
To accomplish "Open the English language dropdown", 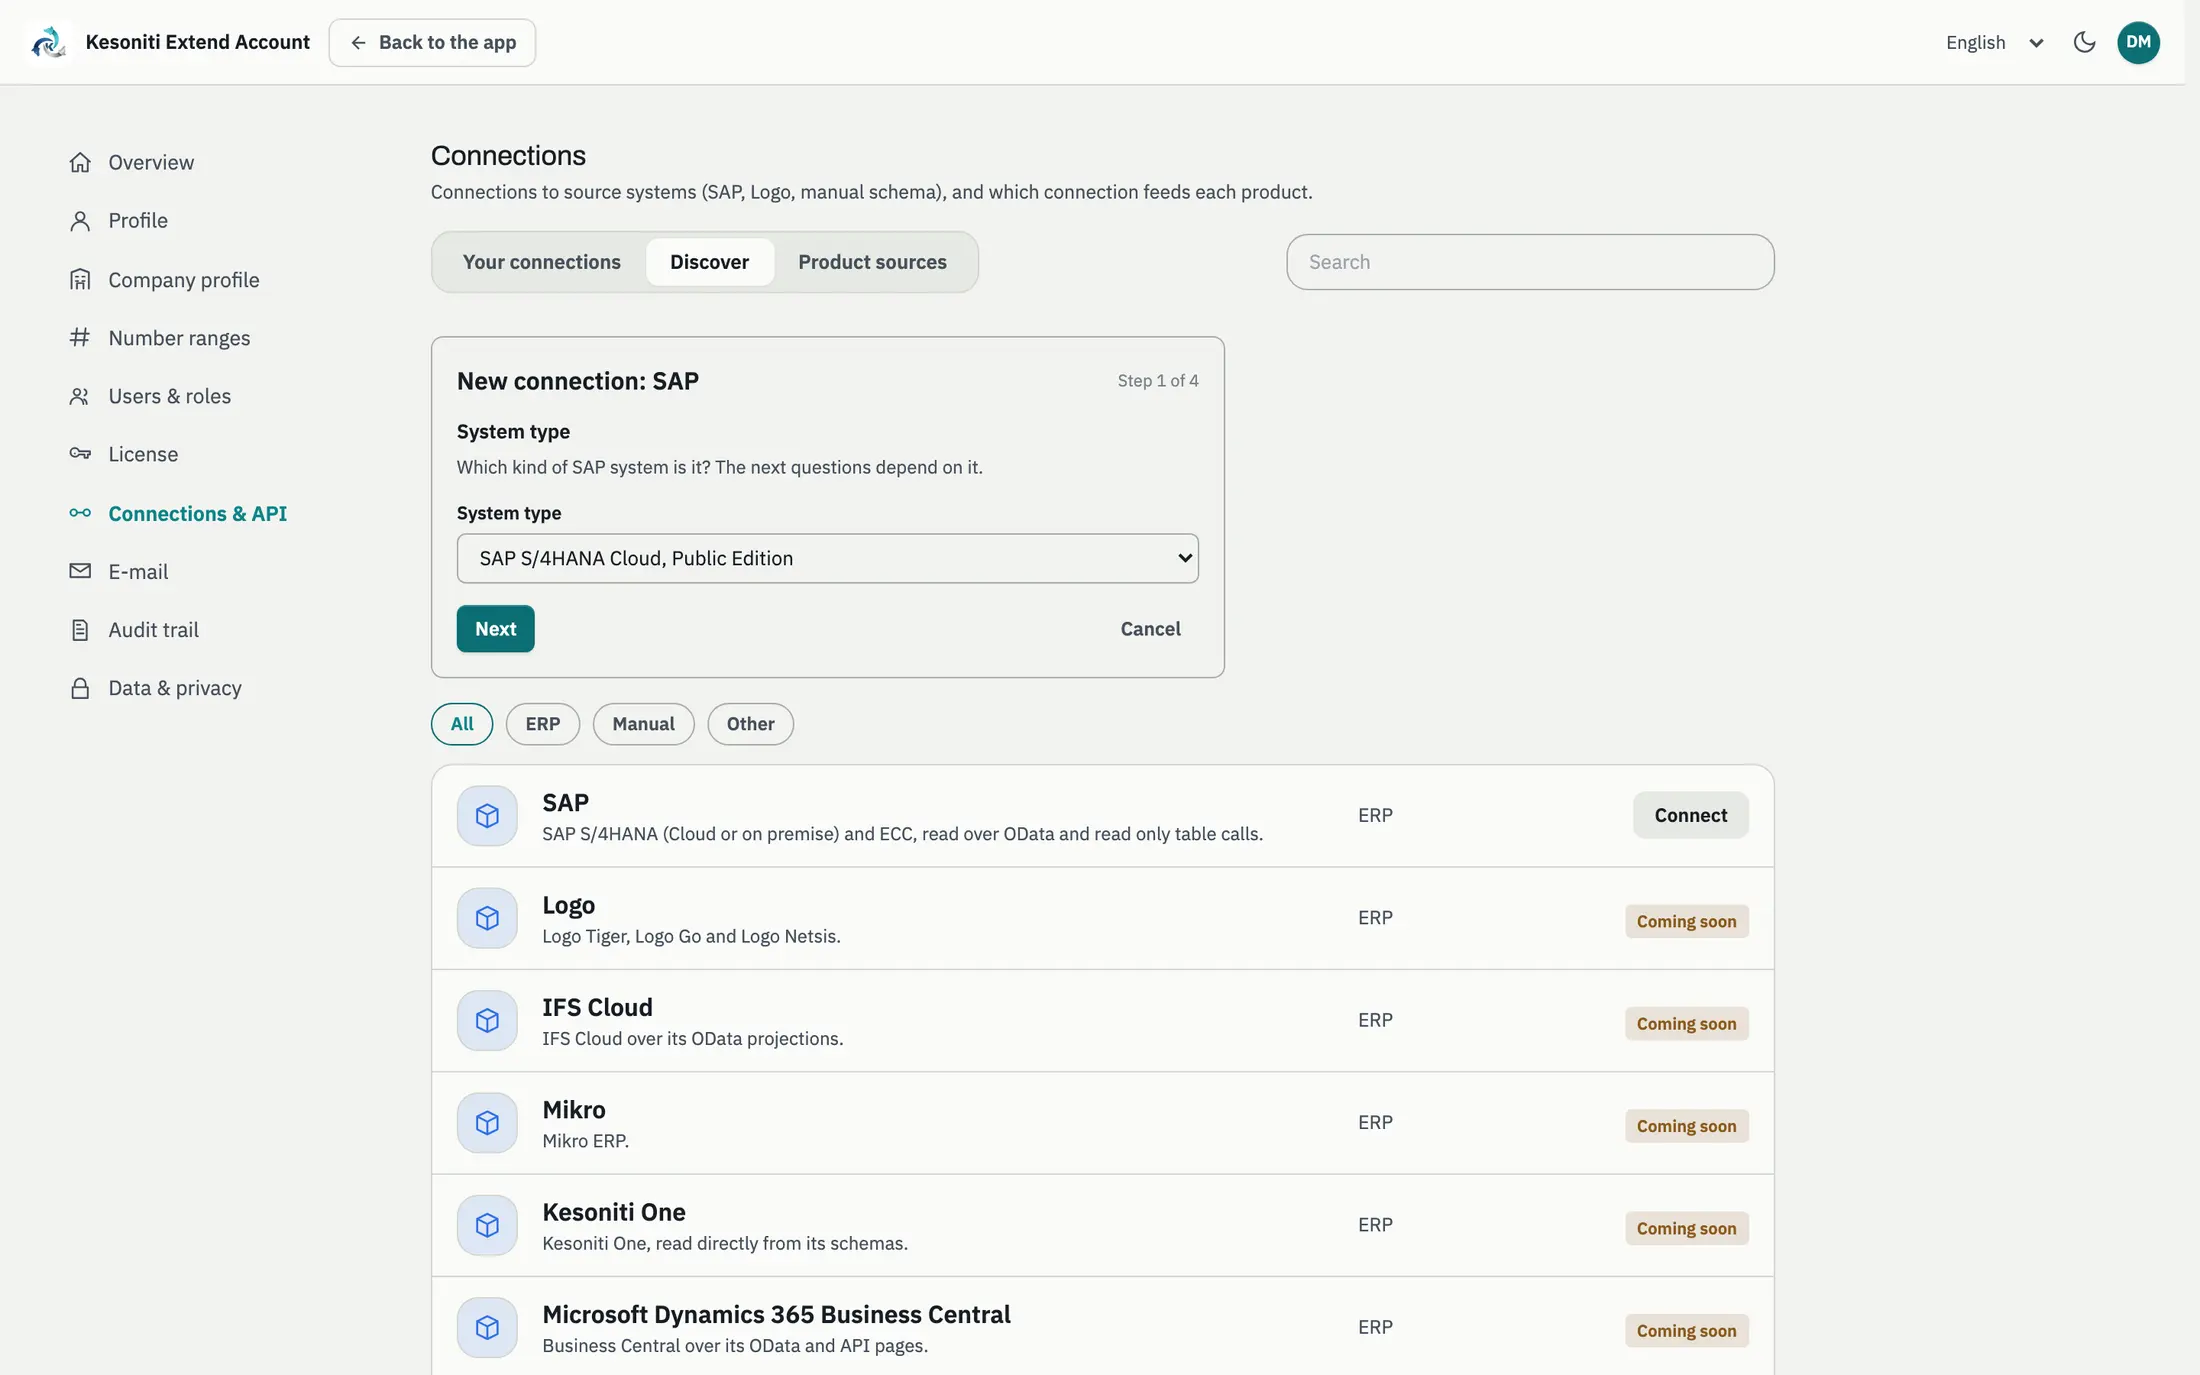I will [x=1994, y=42].
